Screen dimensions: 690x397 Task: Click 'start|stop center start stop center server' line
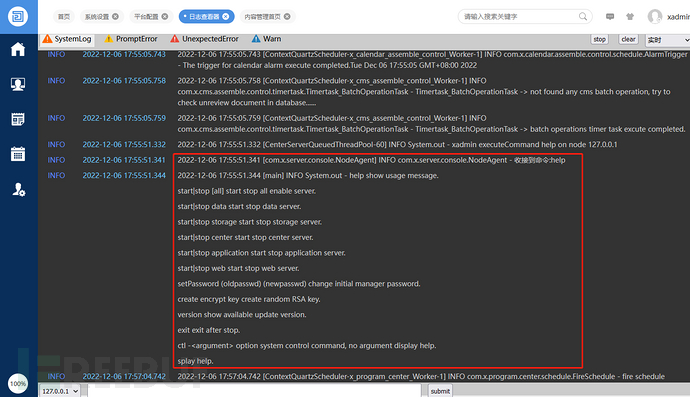click(x=246, y=237)
